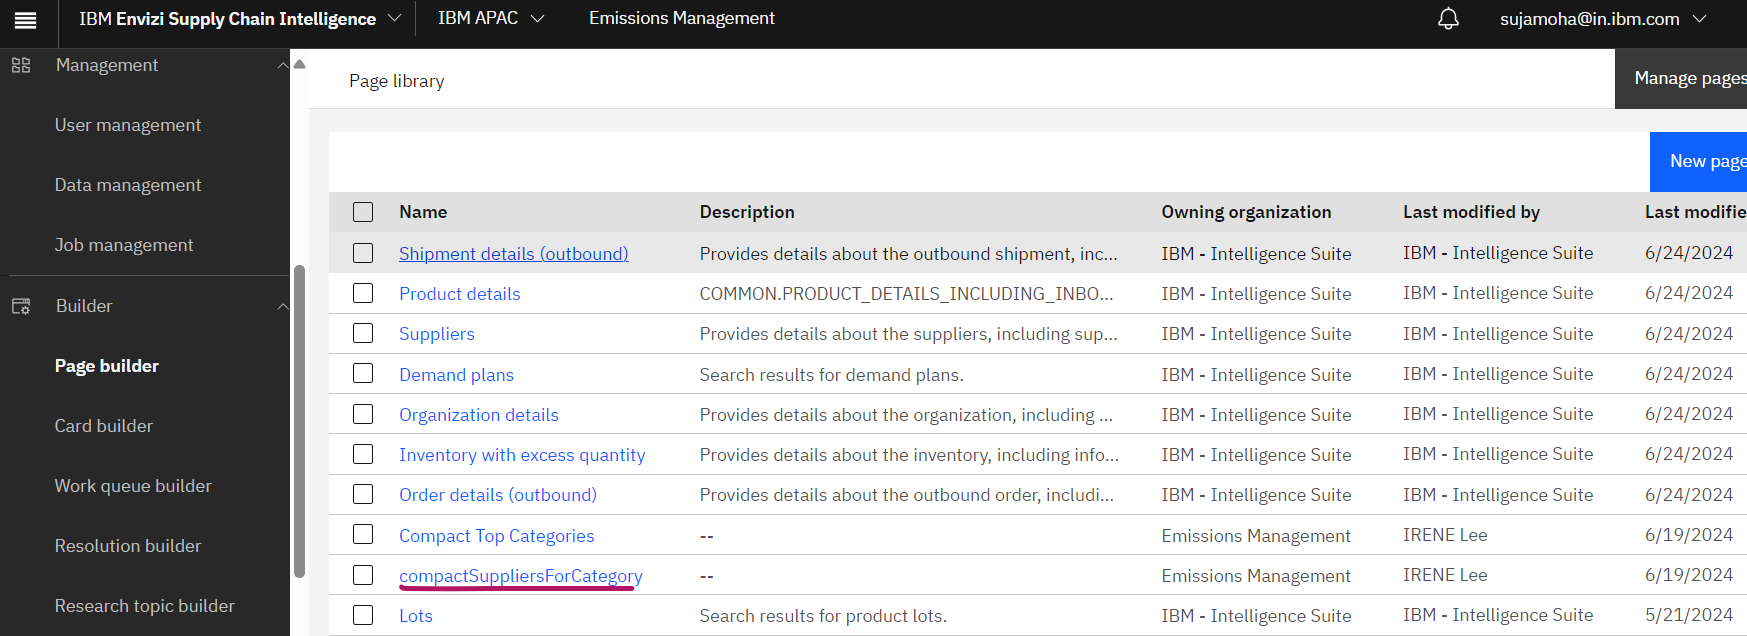Tick the Lots row checkbox

point(363,615)
